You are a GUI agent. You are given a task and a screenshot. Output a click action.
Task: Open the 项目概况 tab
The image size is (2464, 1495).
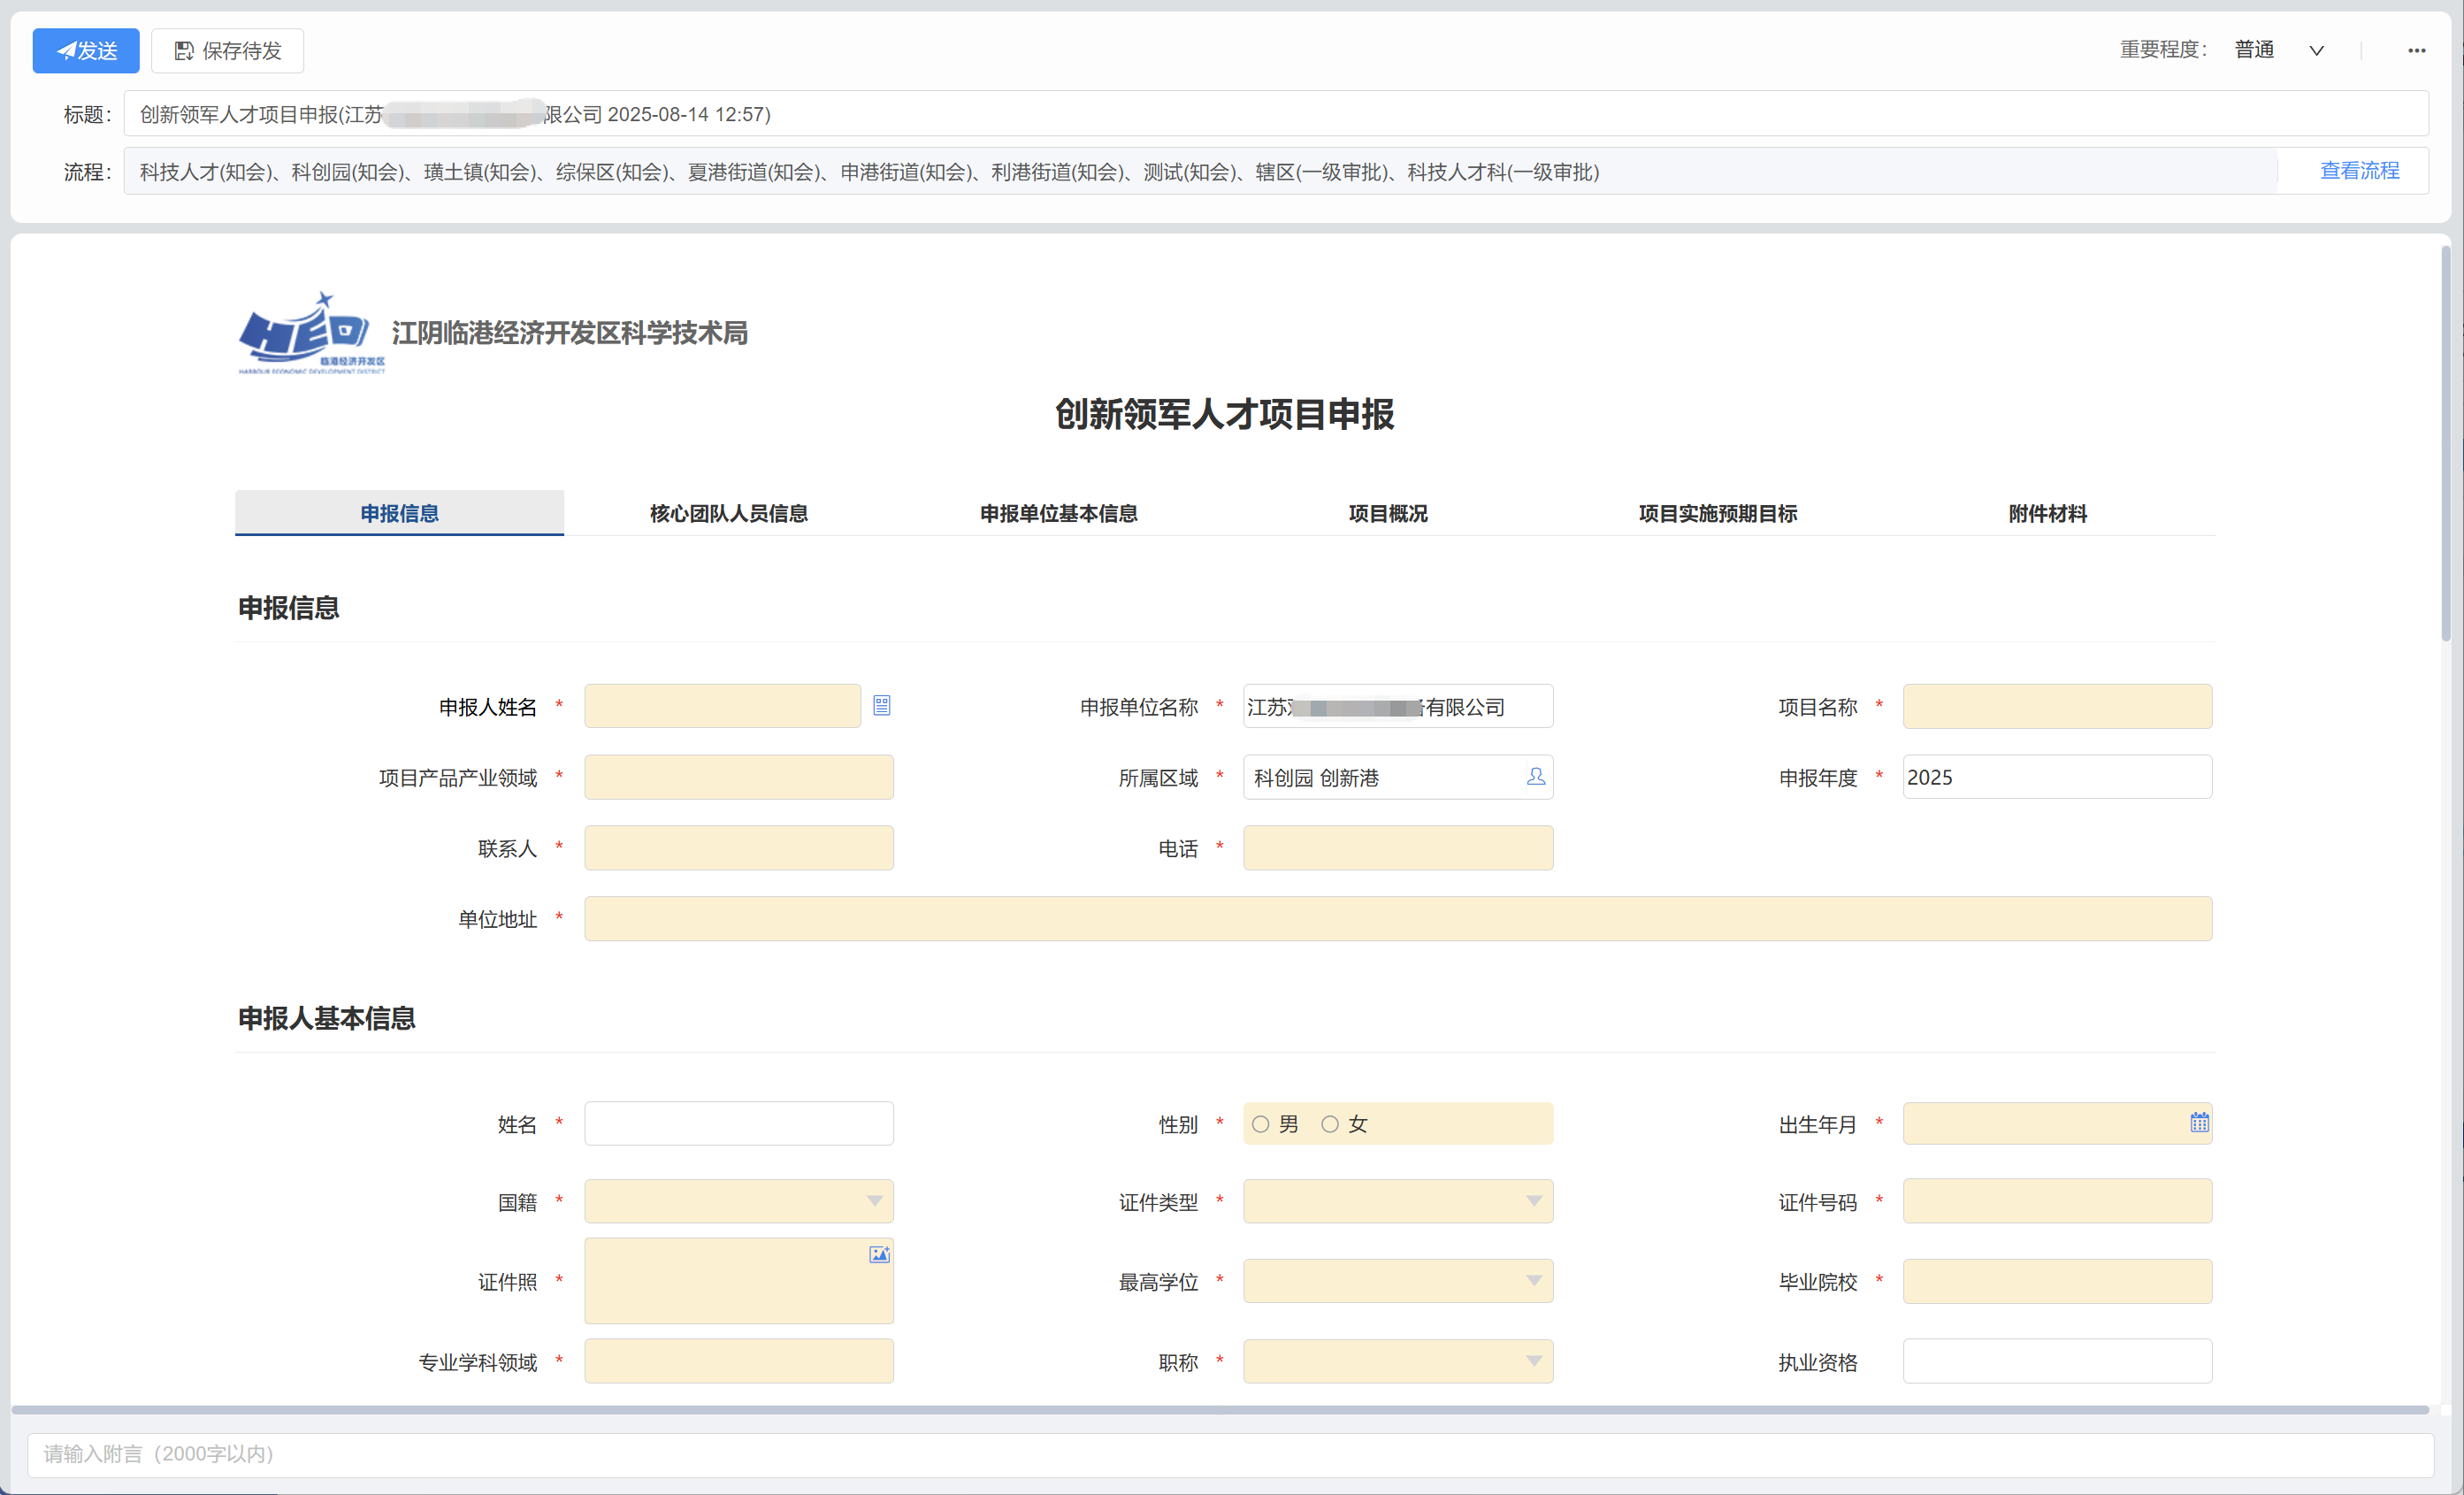point(1387,513)
